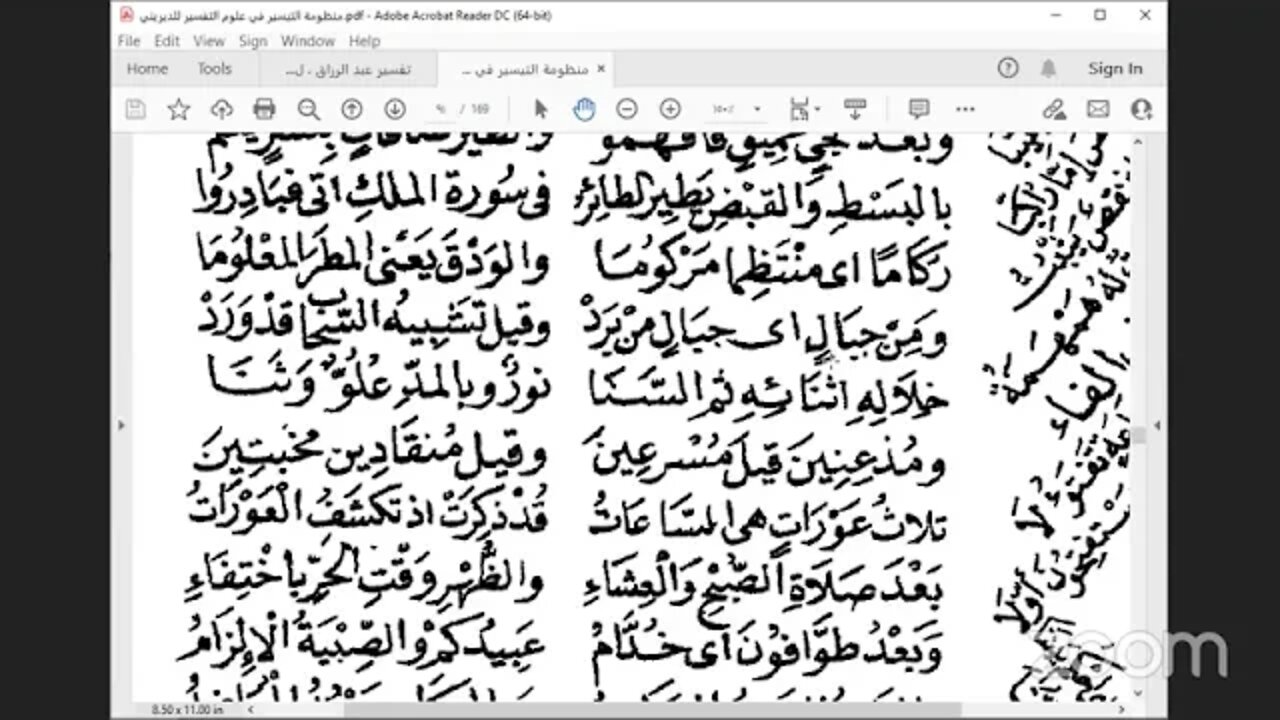This screenshot has width=1280, height=720.
Task: Zoom out with minus icon
Action: (x=627, y=110)
